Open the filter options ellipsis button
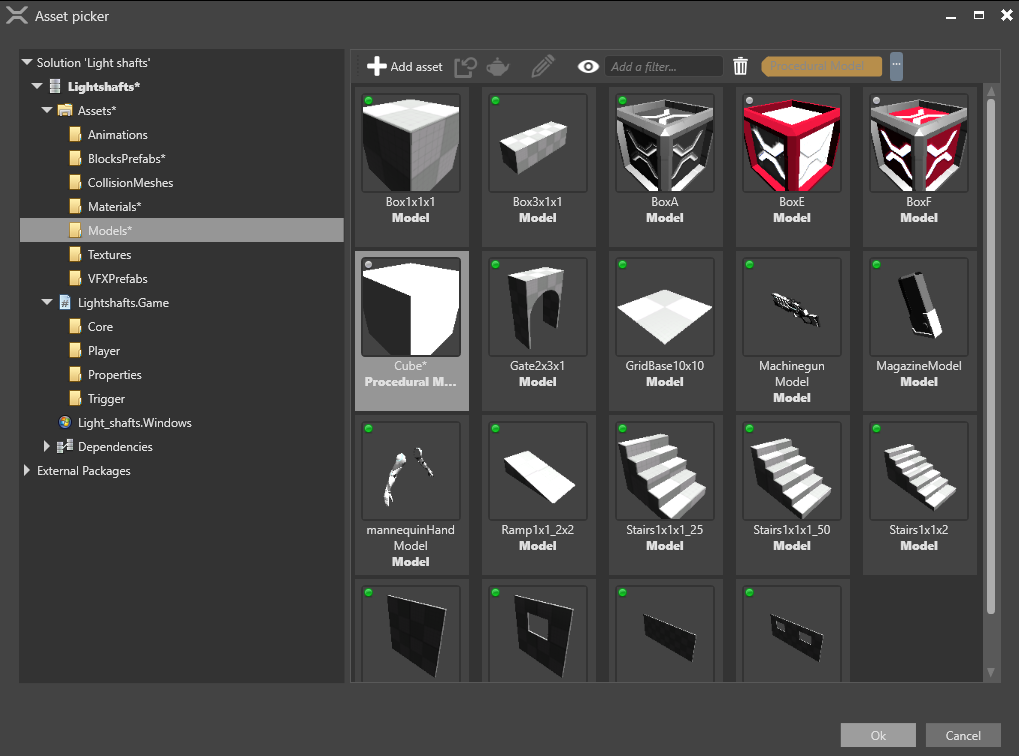The width and height of the screenshot is (1019, 756). coord(896,66)
